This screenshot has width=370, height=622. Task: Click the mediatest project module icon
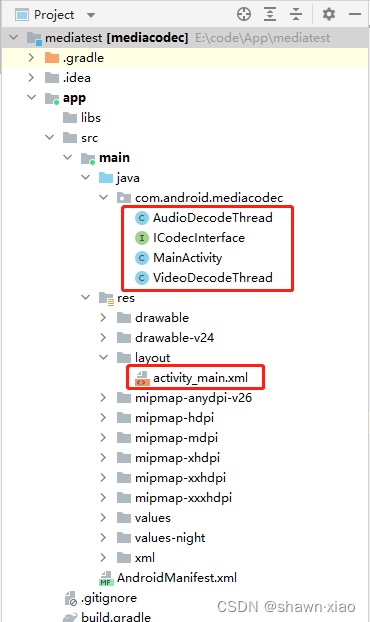34,38
